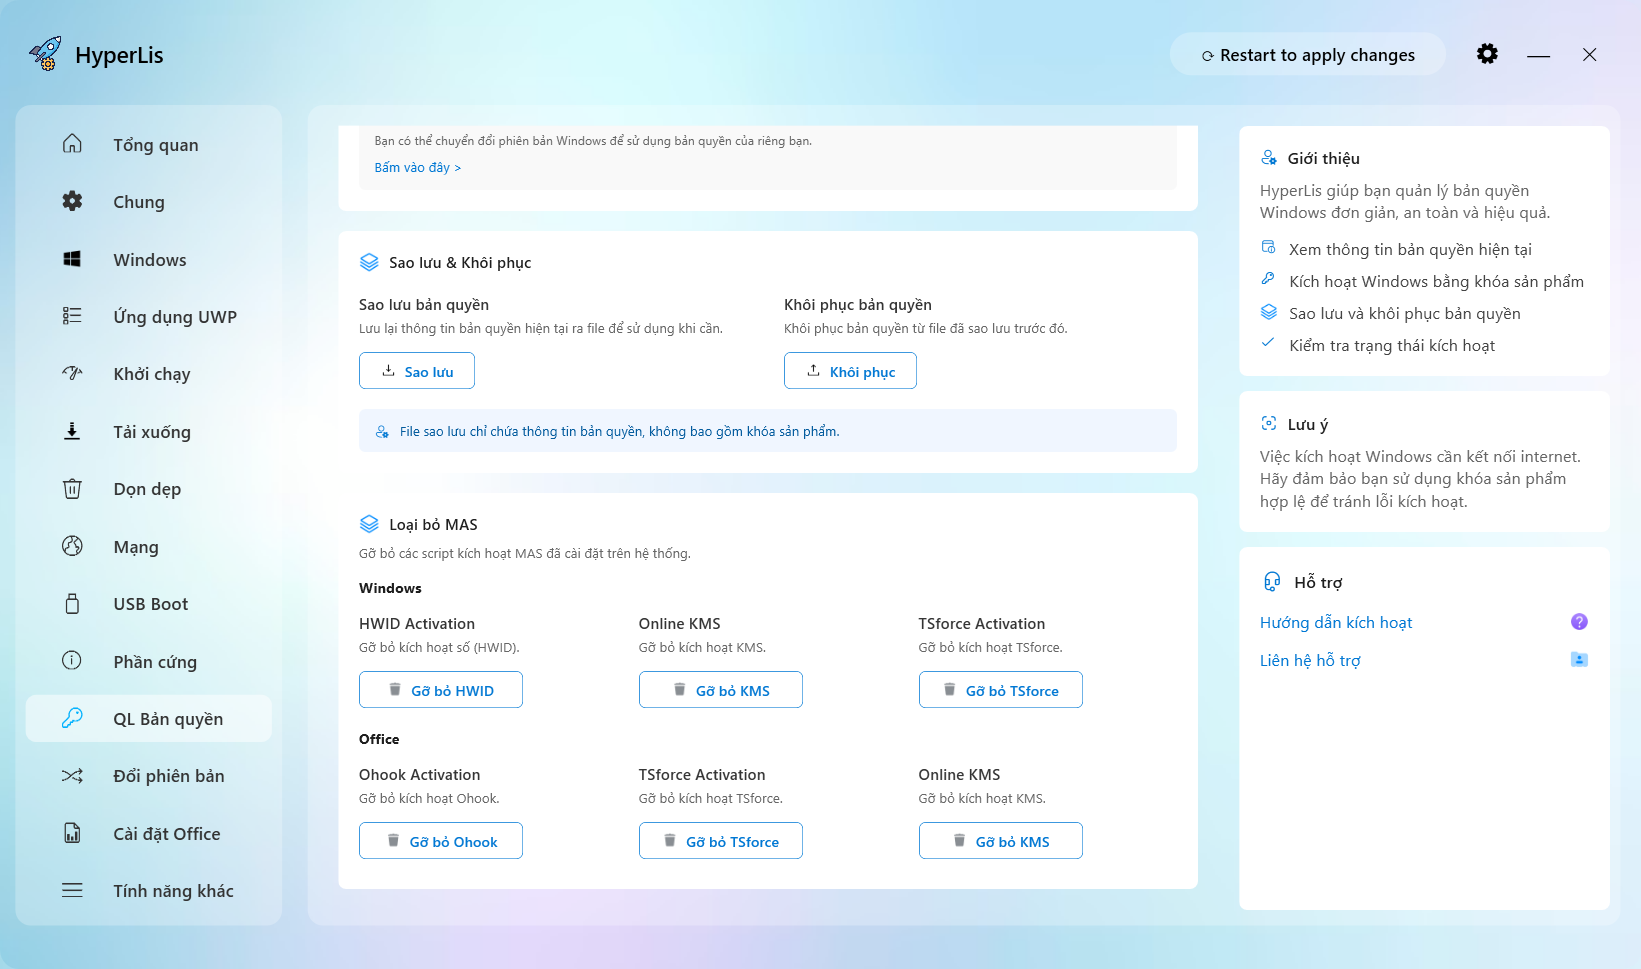The width and height of the screenshot is (1641, 969).
Task: Open Tải xuống section
Action: tap(148, 432)
